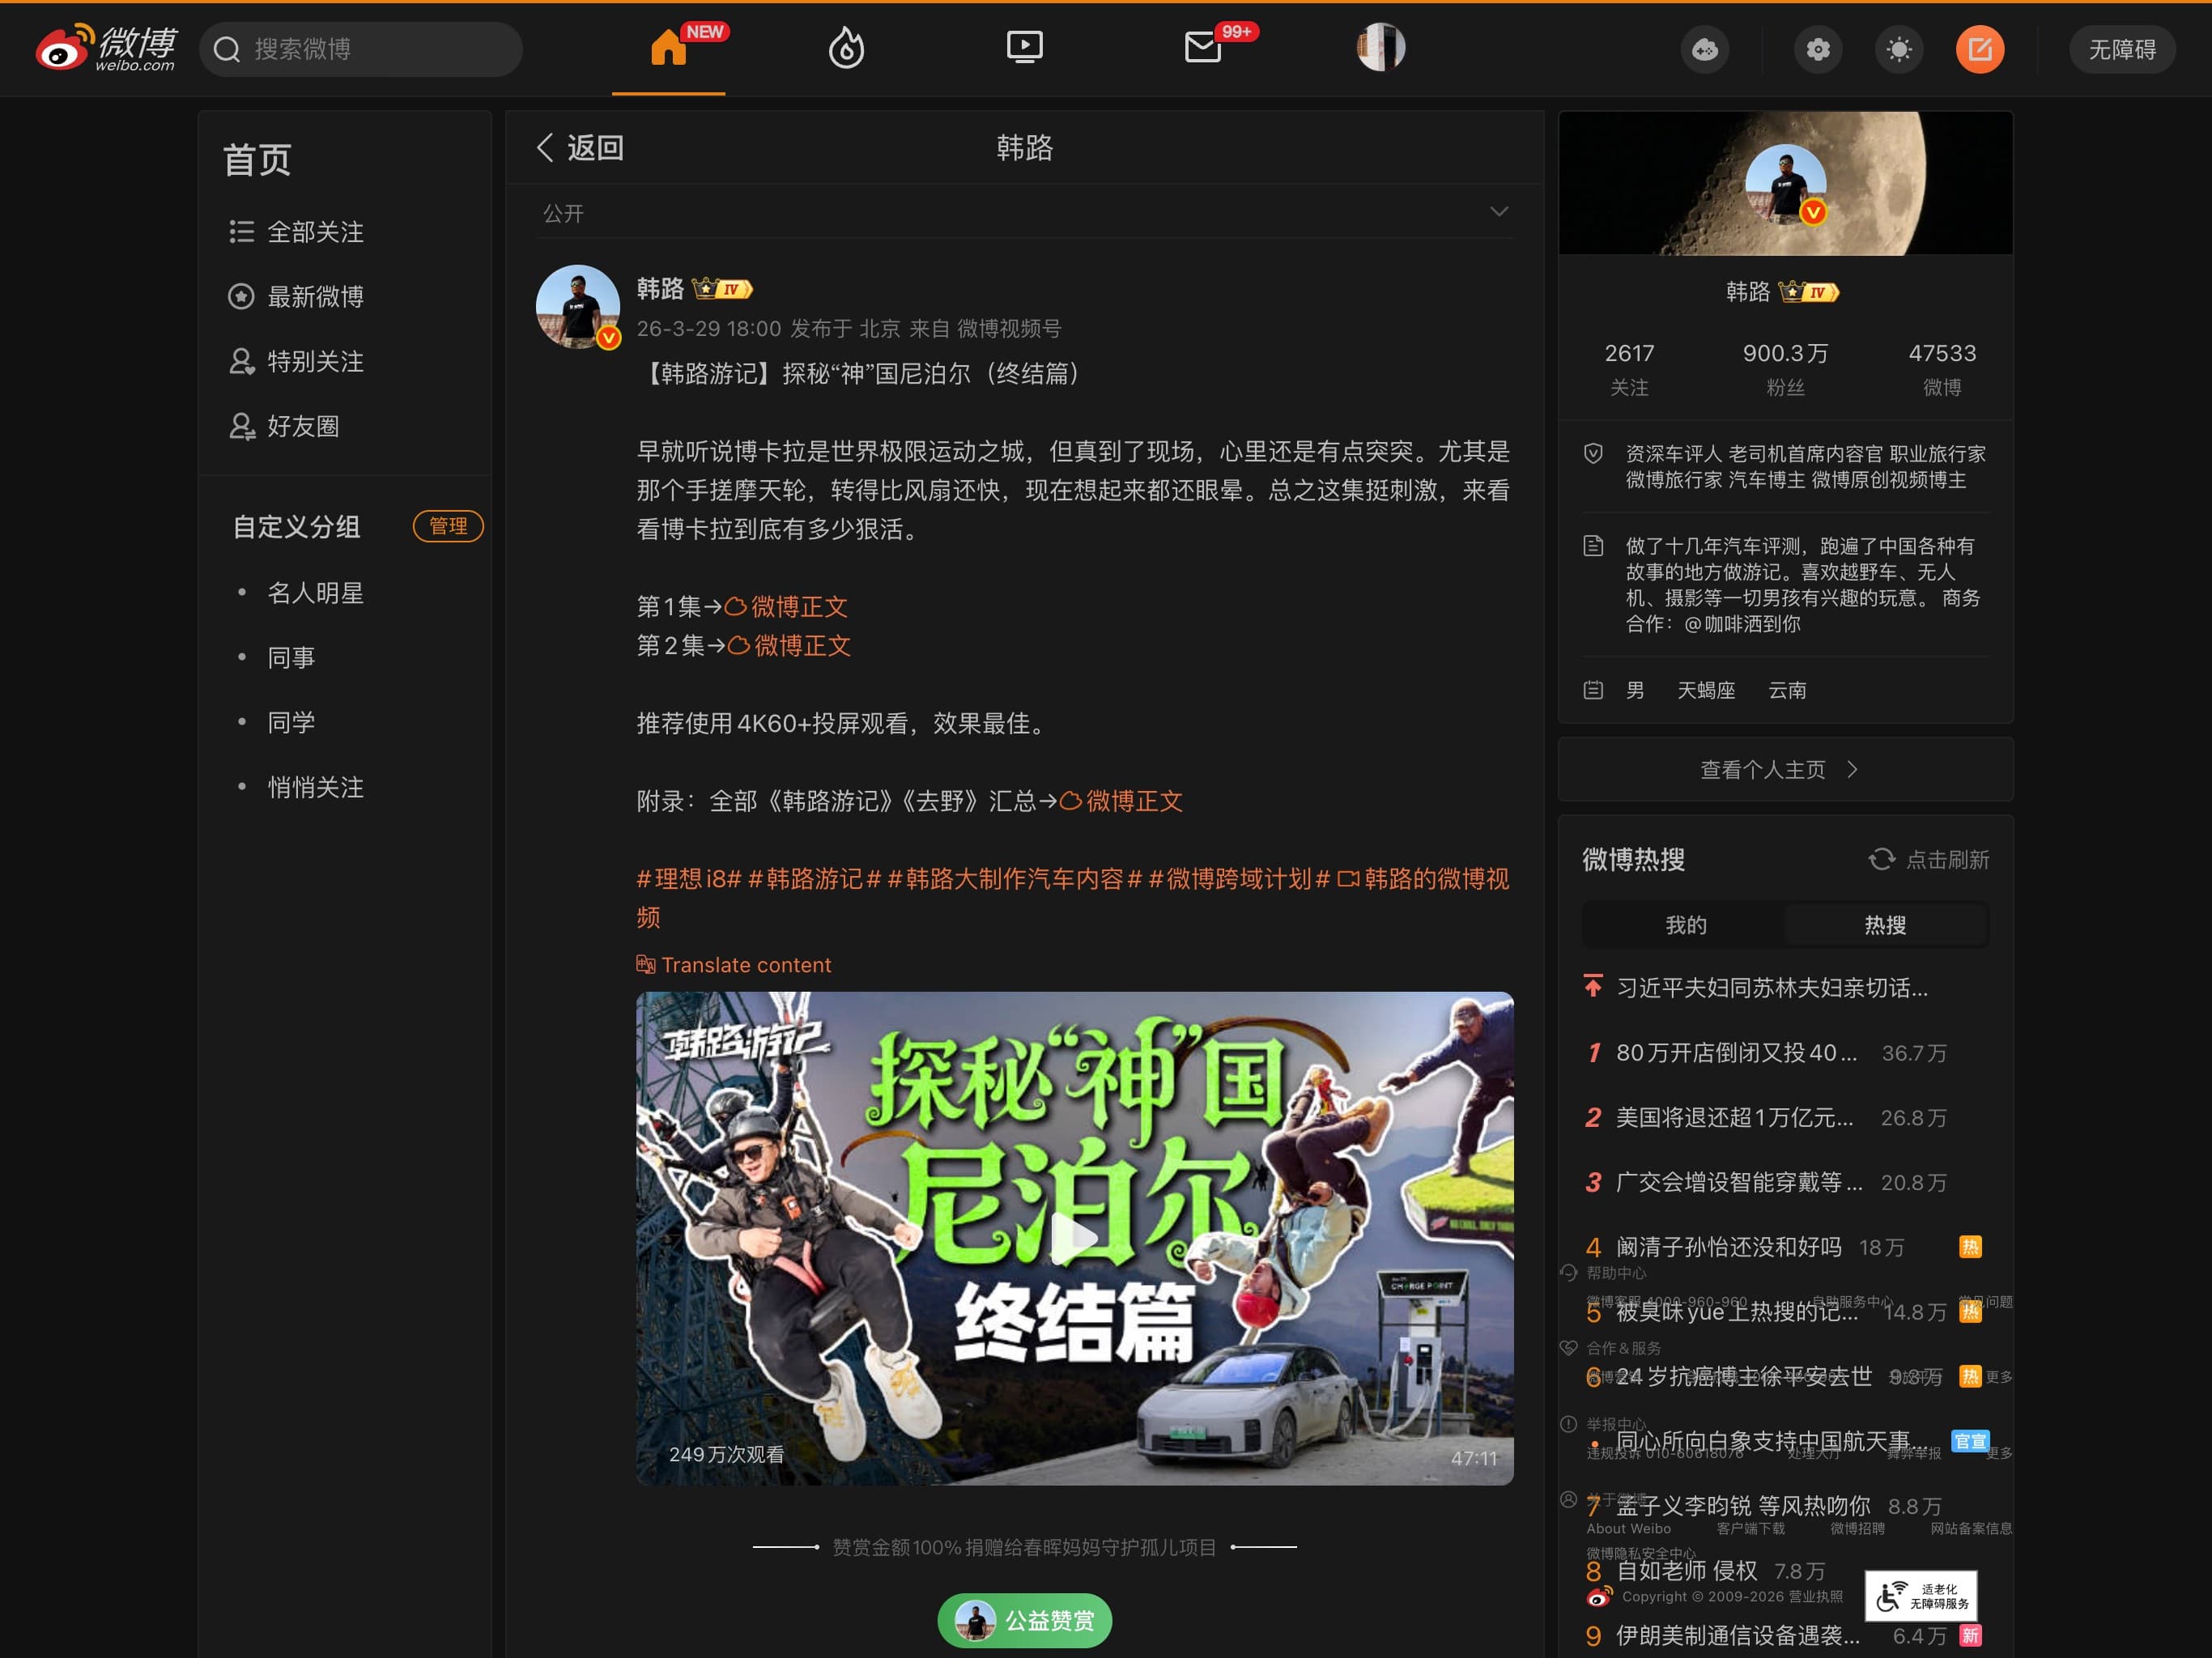Viewport: 2212px width, 1658px height.
Task: Select 特别关注 in the left sidebar
Action: tap(314, 362)
